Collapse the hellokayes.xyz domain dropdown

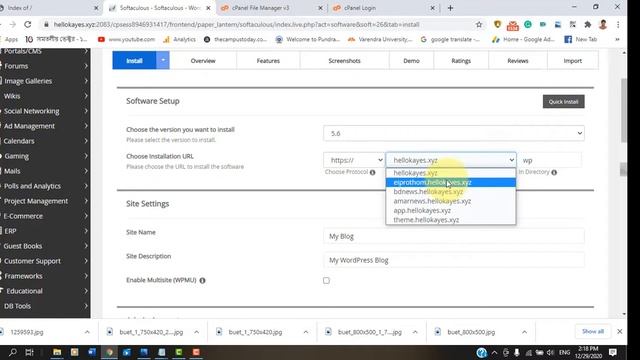tap(451, 160)
